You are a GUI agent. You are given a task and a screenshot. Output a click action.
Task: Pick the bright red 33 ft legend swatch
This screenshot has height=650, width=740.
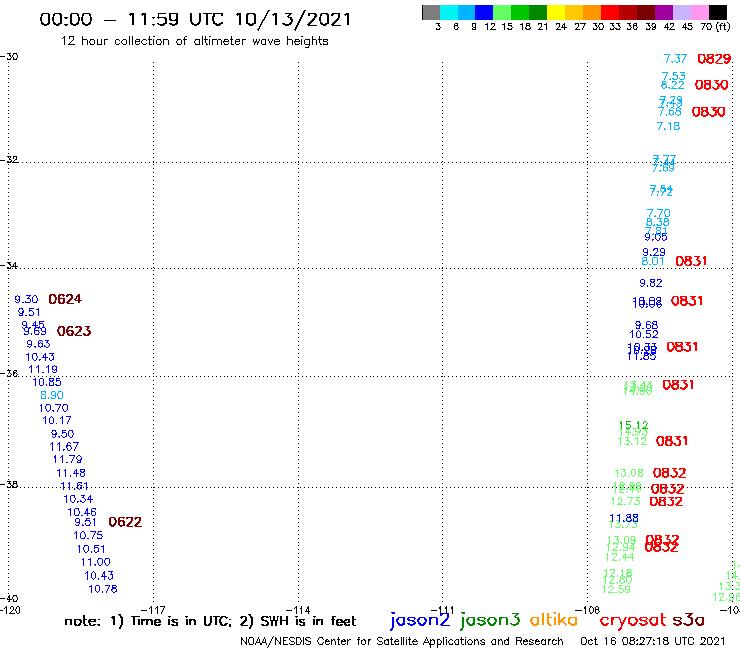click(610, 12)
